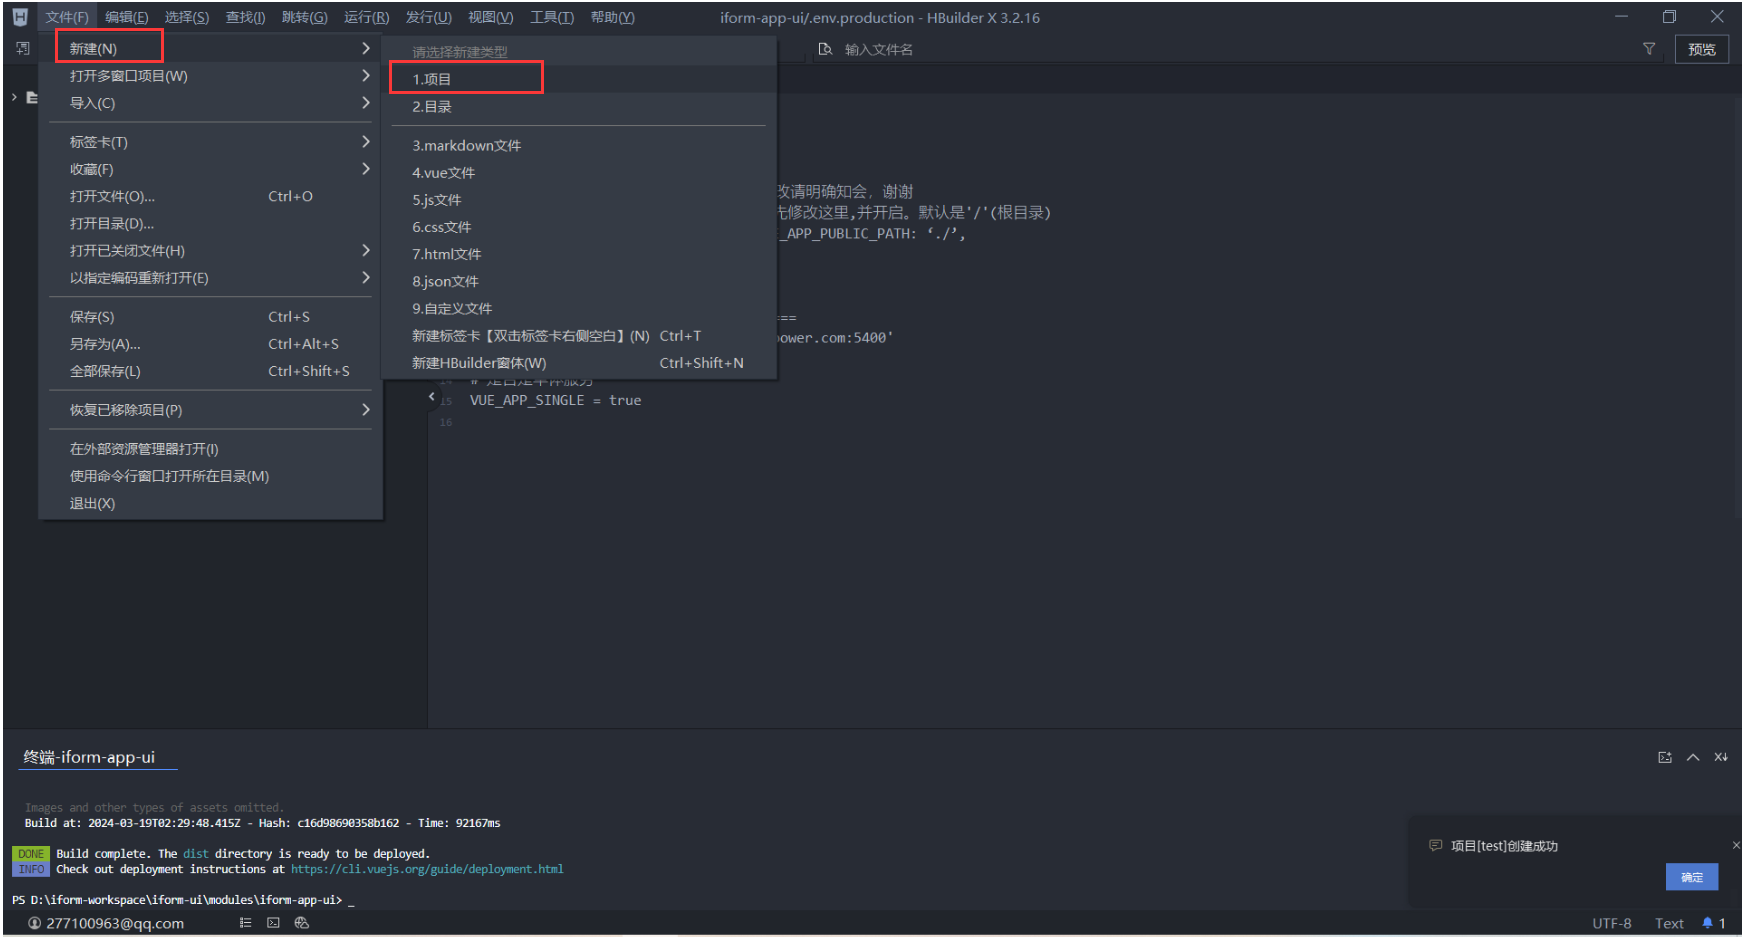Image resolution: width=1745 pixels, height=937 pixels.
Task: Click the cloud sync icon in status bar
Action: click(302, 923)
